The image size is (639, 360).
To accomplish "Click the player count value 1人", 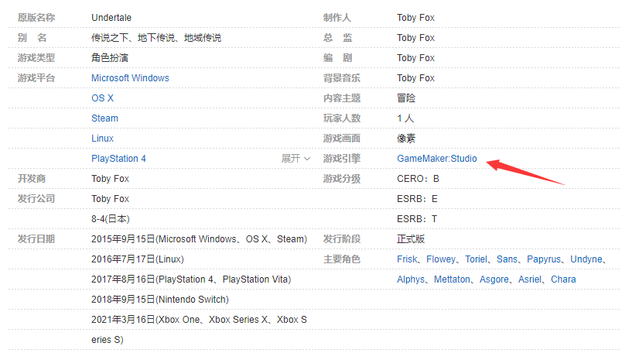I will (x=405, y=118).
